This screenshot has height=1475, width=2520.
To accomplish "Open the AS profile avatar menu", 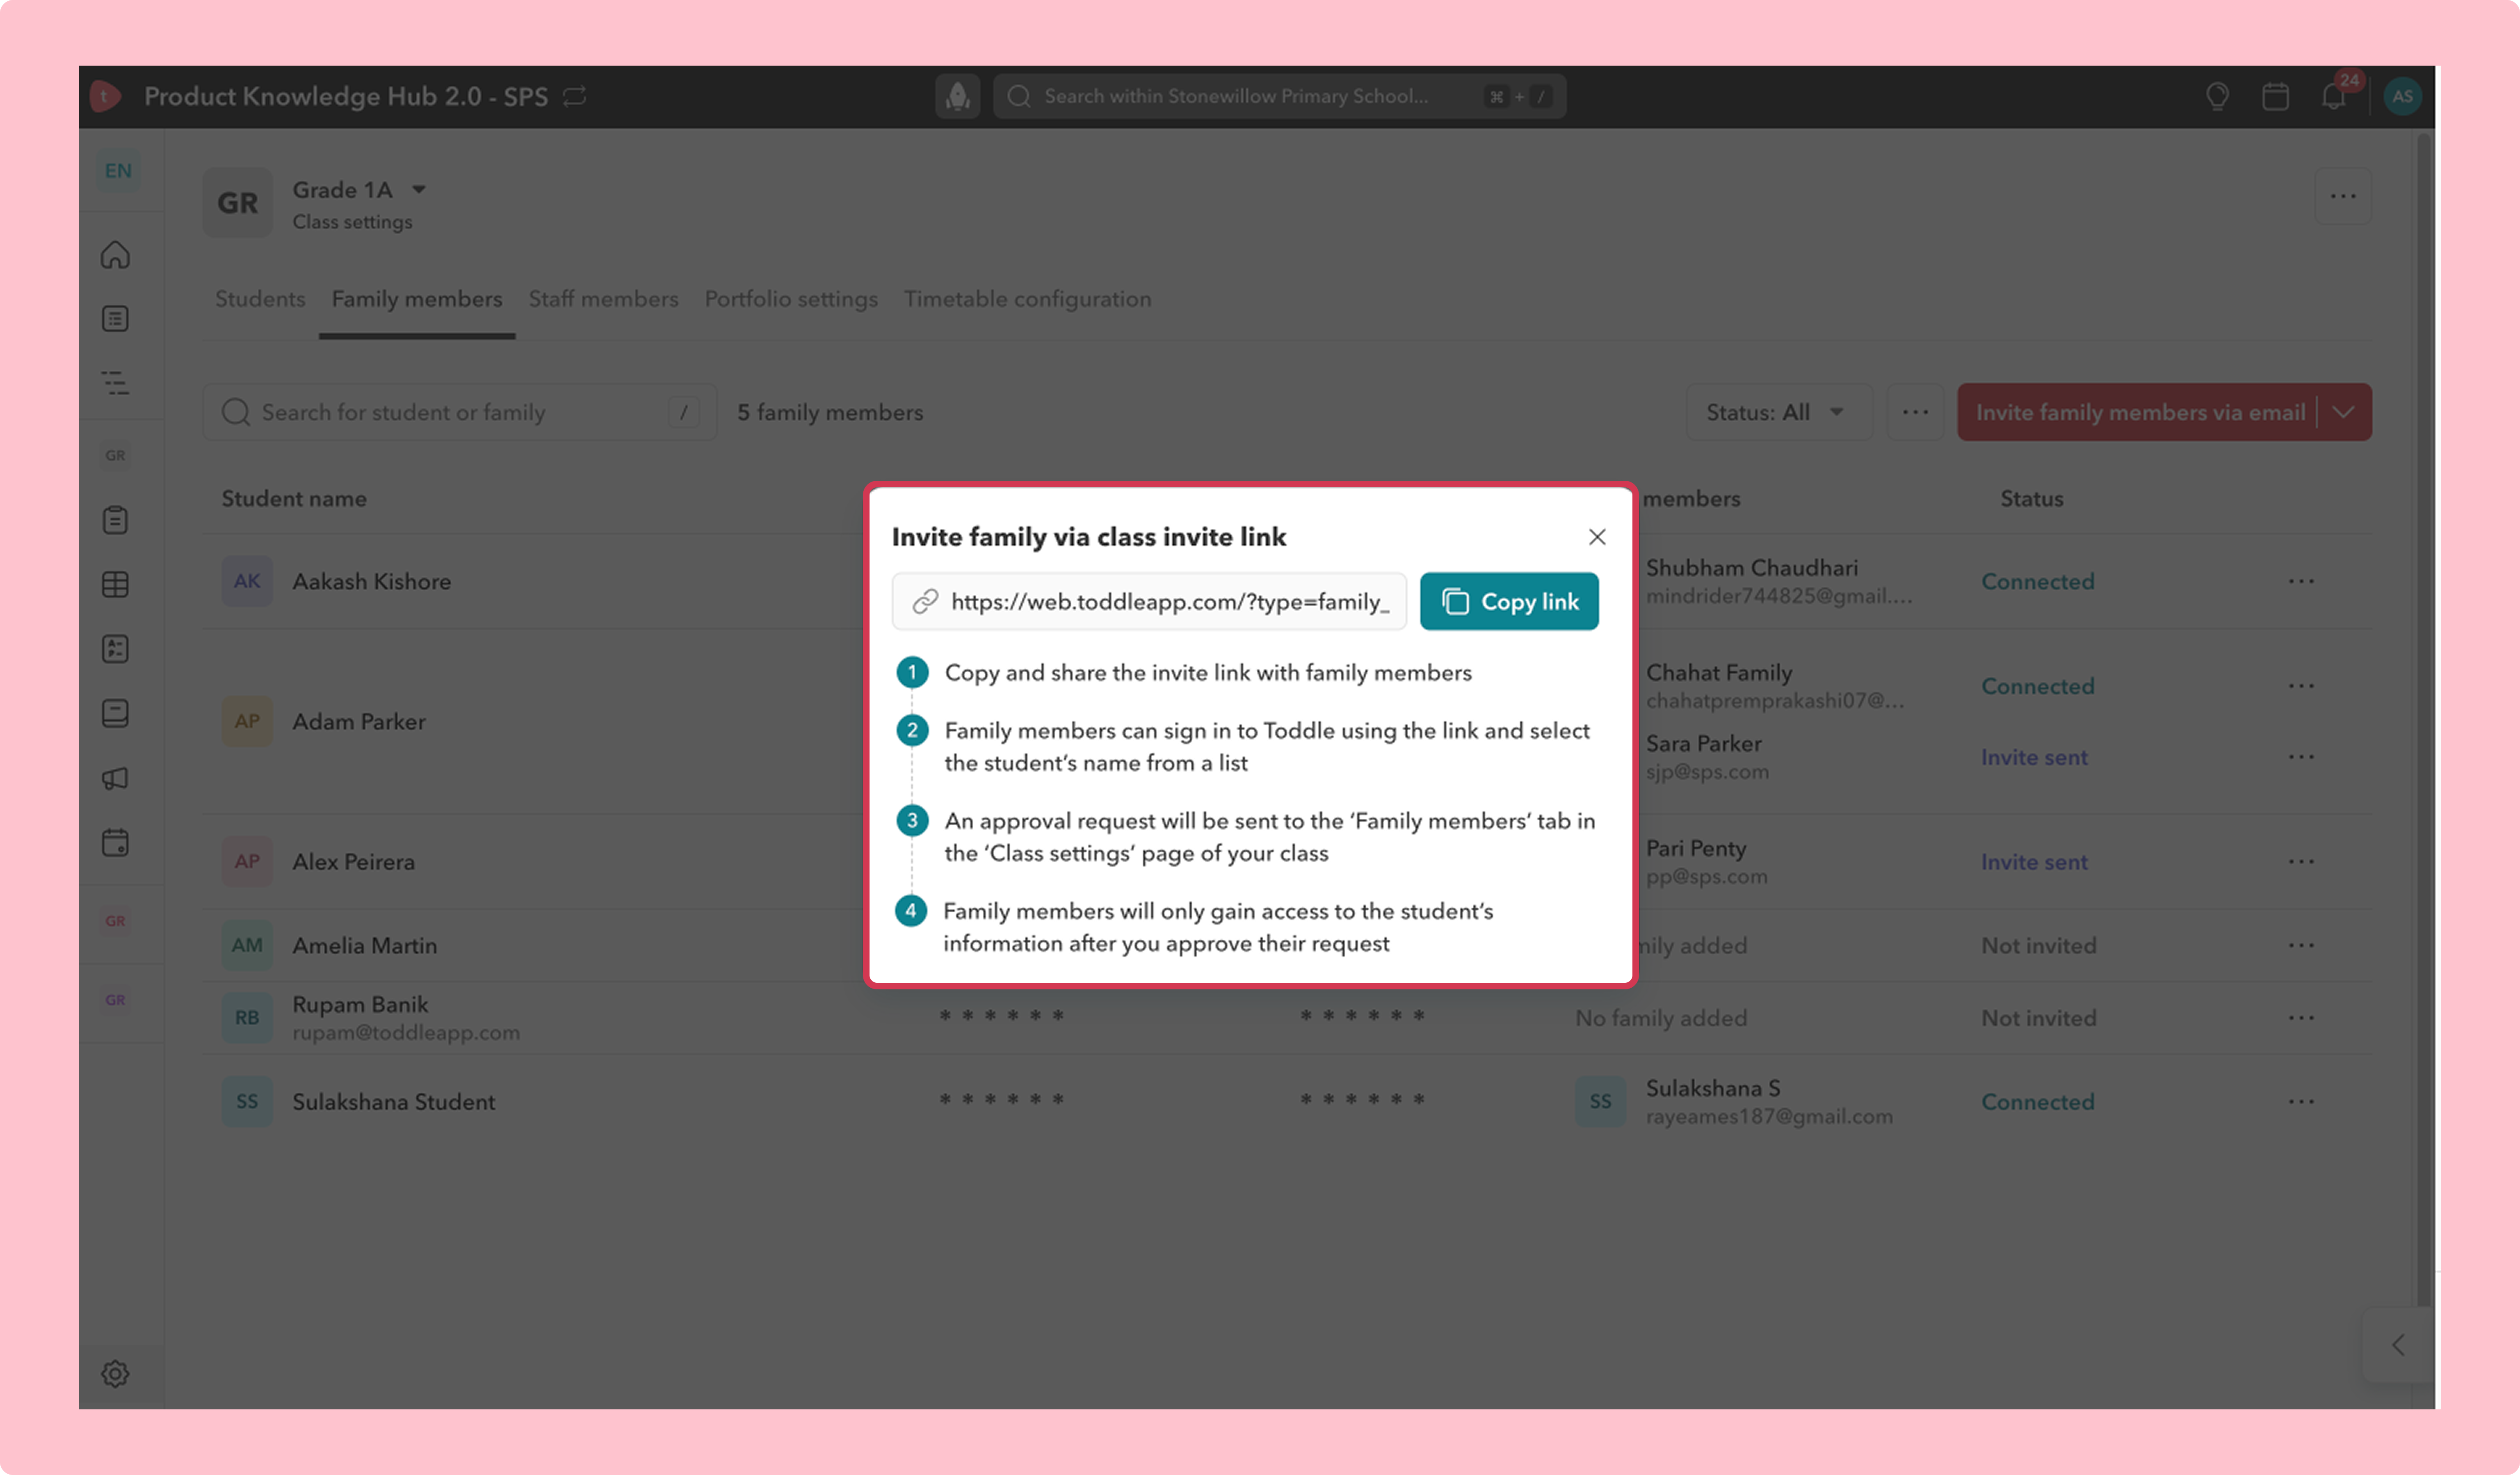I will click(2402, 96).
